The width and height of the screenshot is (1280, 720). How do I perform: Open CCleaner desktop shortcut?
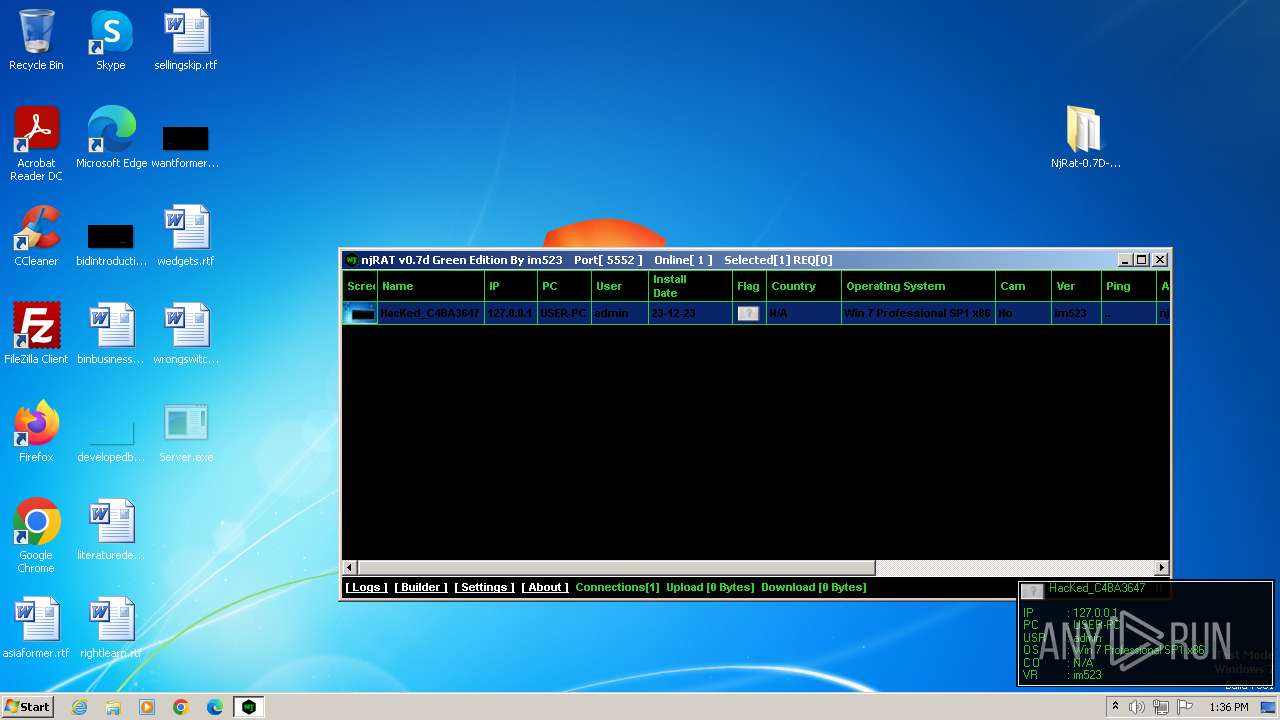click(x=36, y=236)
